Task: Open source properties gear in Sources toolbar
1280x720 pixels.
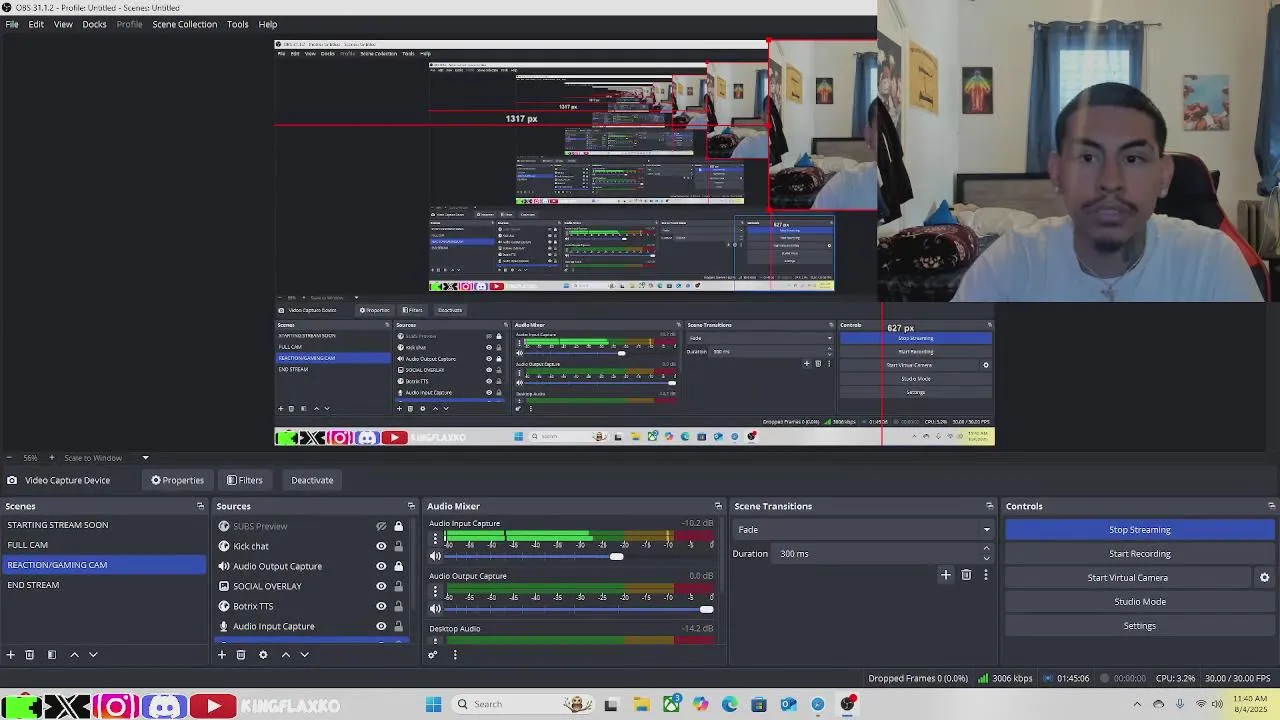Action: pos(263,655)
